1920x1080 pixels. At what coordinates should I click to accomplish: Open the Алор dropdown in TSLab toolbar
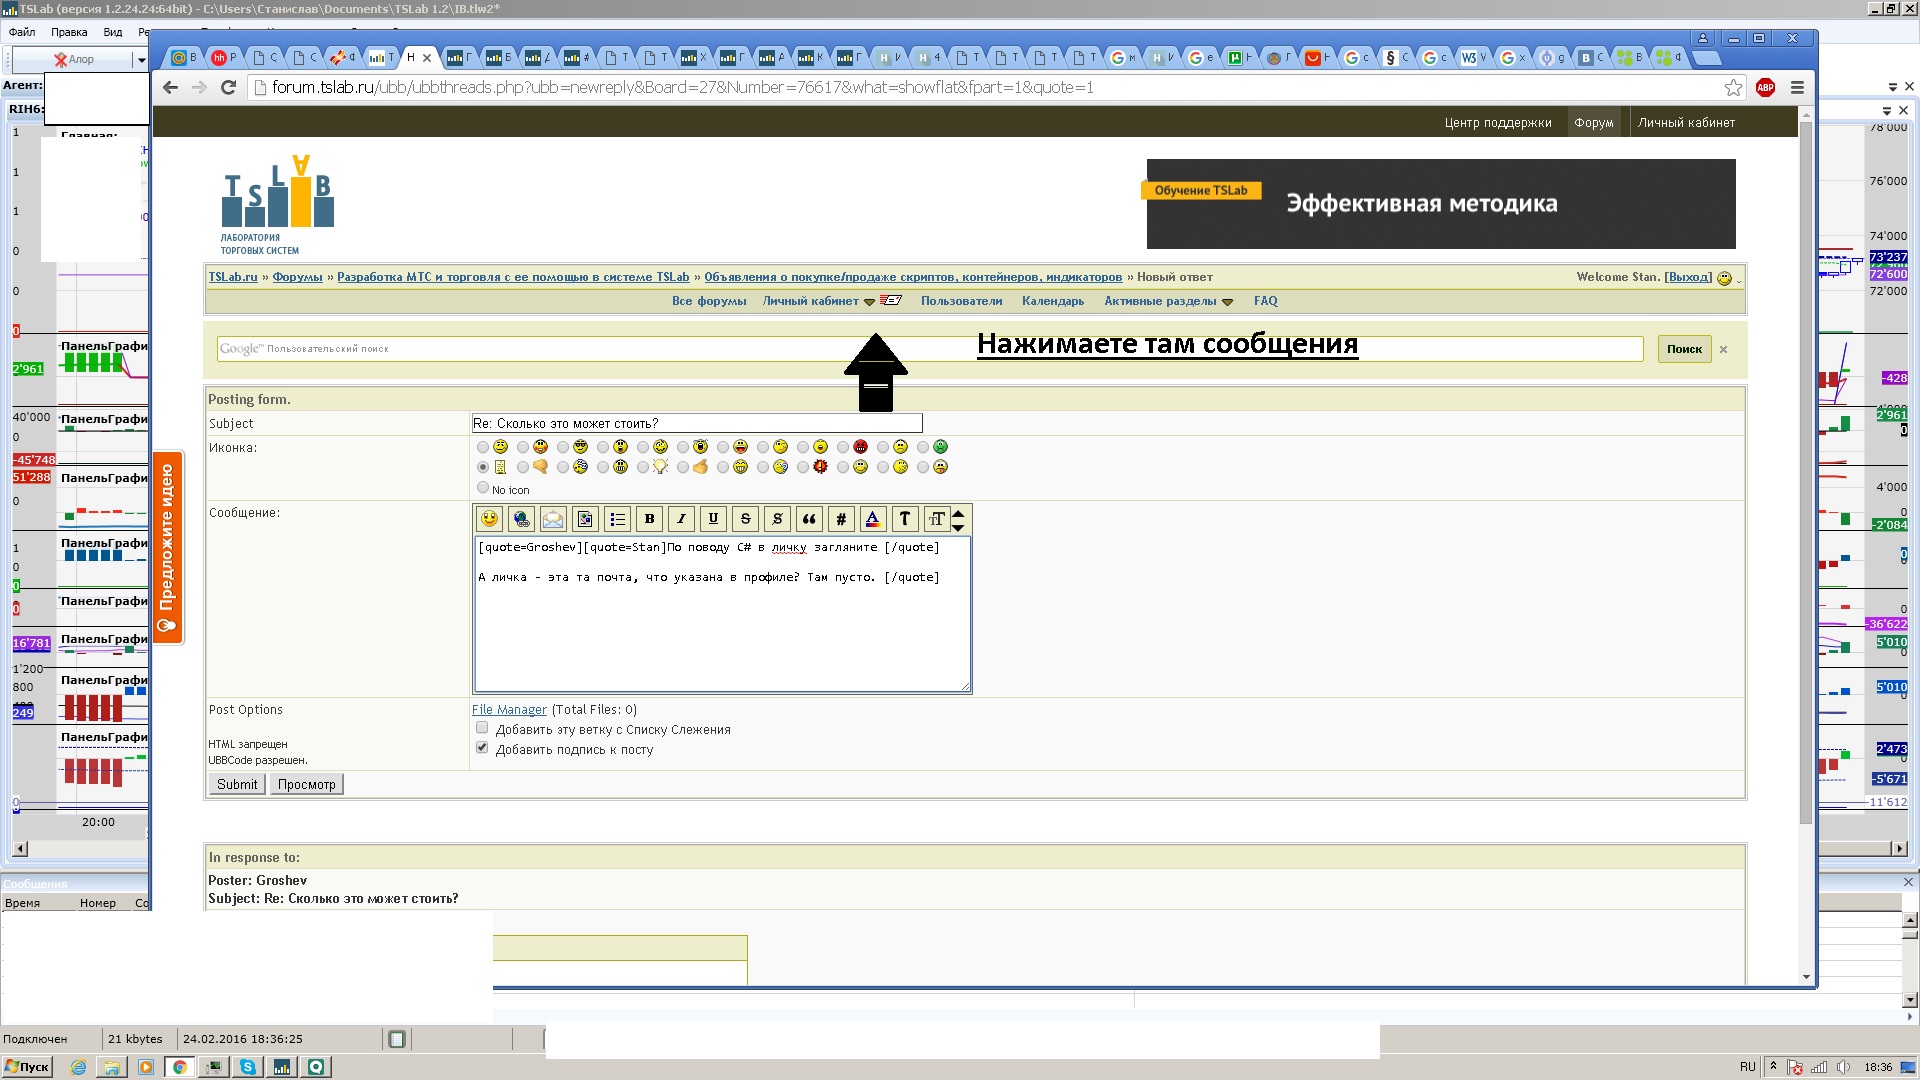pyautogui.click(x=141, y=60)
